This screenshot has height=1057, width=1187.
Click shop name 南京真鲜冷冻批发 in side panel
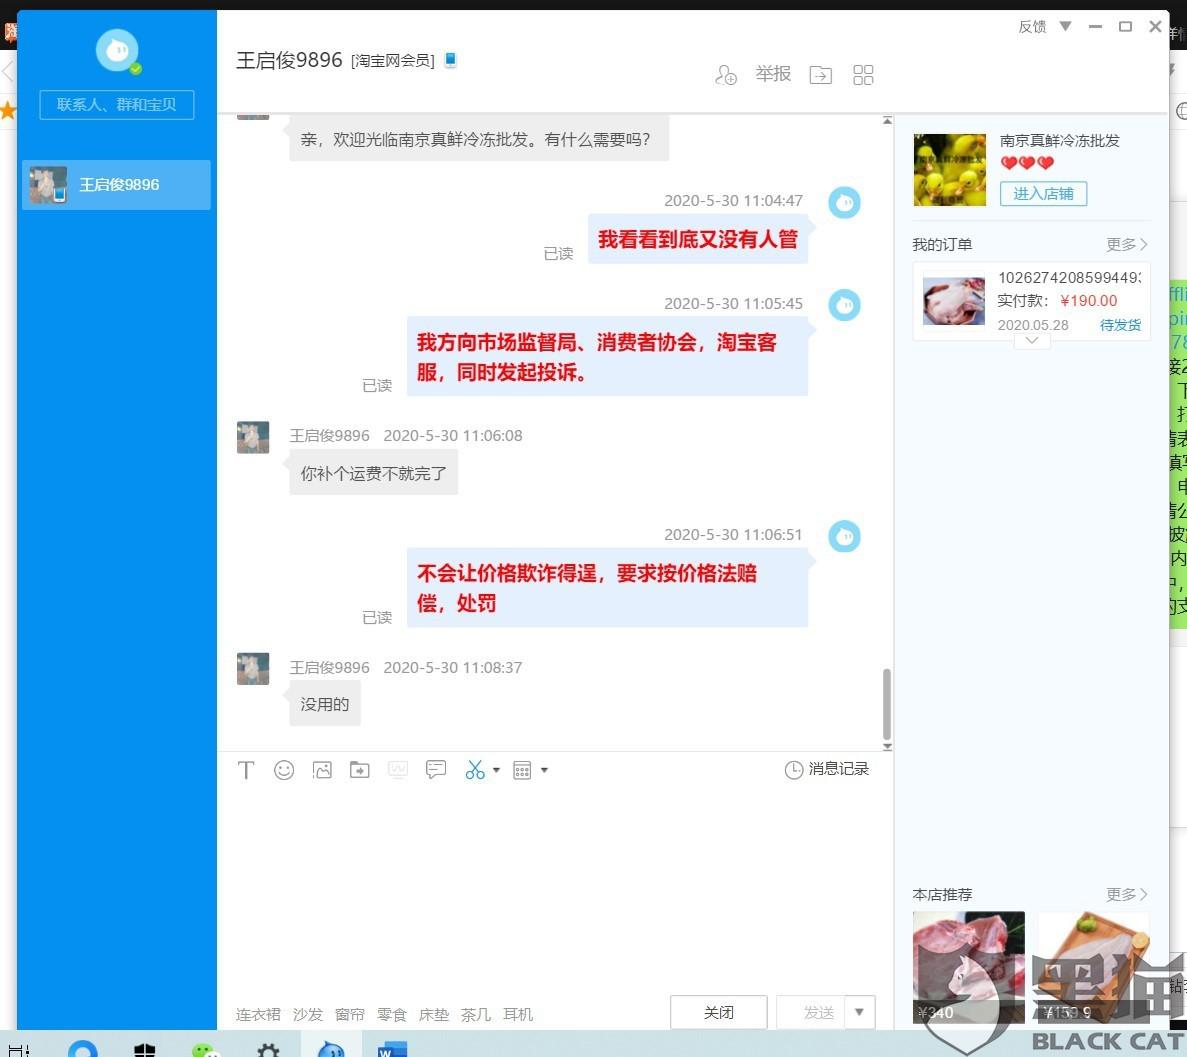(1059, 141)
